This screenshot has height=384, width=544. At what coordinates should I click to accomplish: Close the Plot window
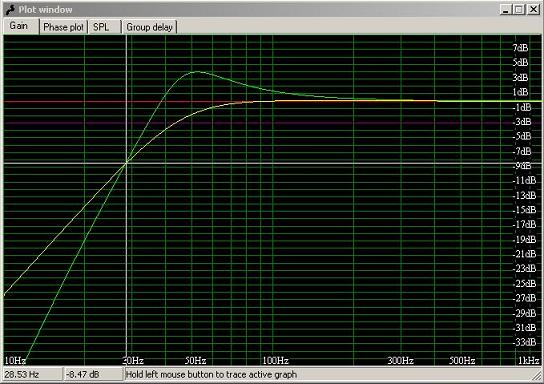[533, 10]
